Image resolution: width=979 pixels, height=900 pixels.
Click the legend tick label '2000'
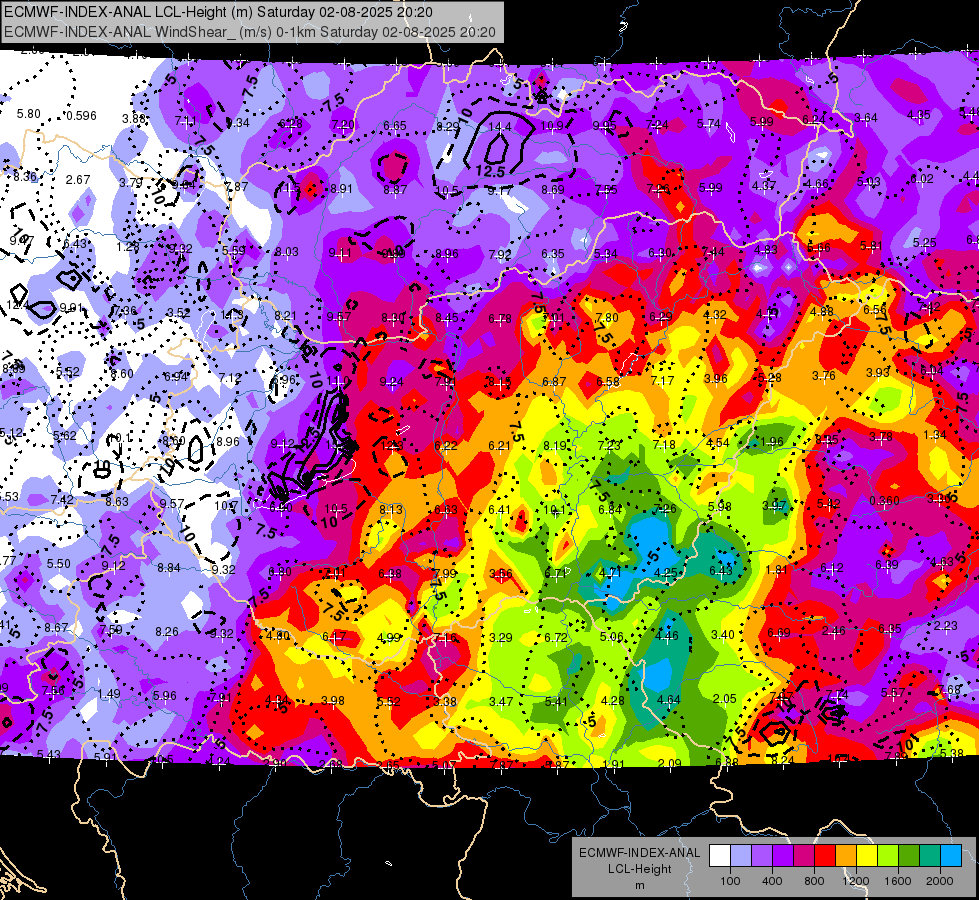[x=939, y=881]
